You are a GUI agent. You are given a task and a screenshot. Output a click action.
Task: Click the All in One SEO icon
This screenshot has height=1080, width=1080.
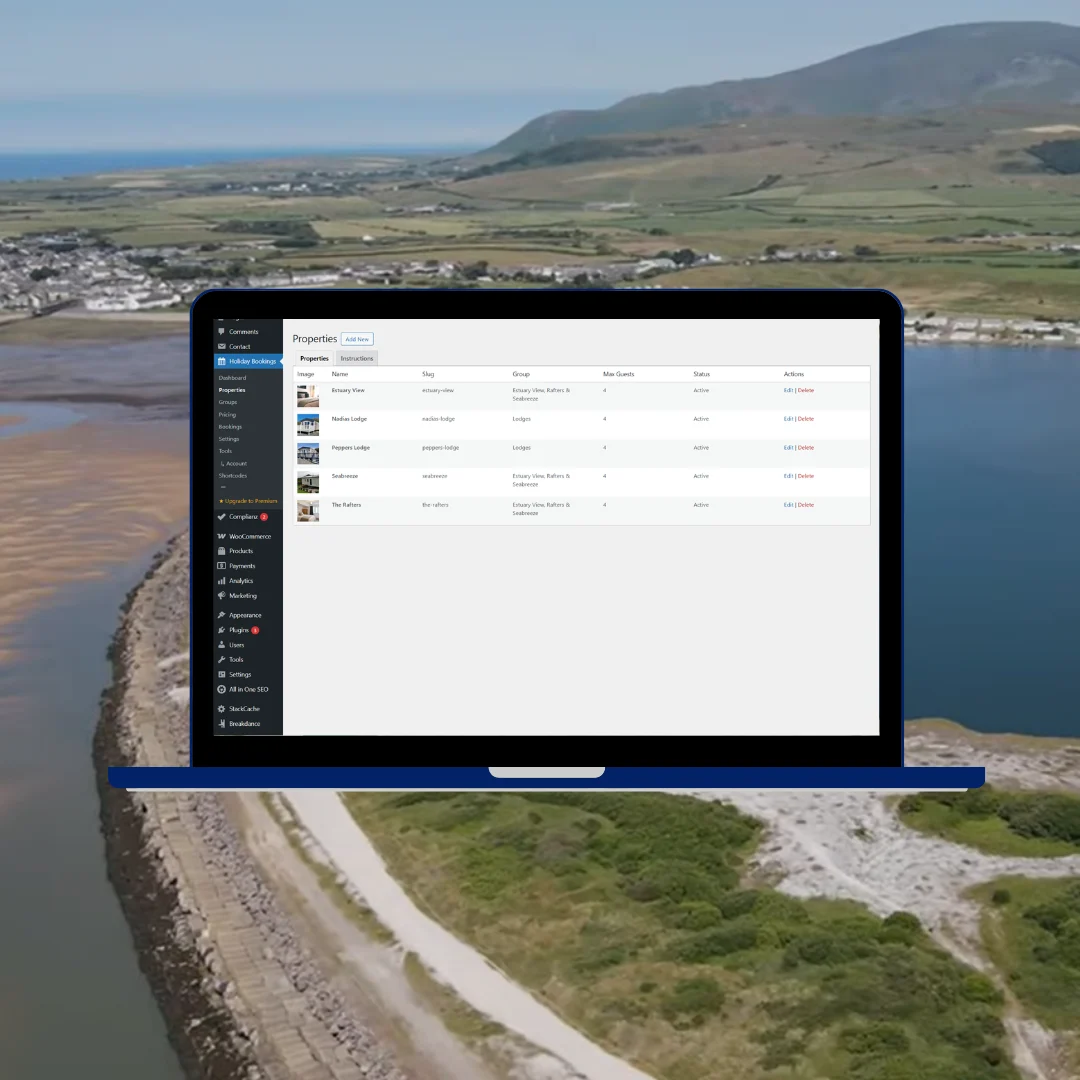pyautogui.click(x=222, y=689)
